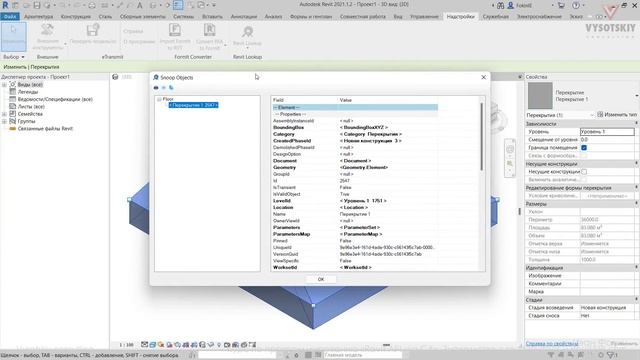Viewport: 640px width, 360px height.
Task: Click the Revit application logo button
Action: click(5, 5)
